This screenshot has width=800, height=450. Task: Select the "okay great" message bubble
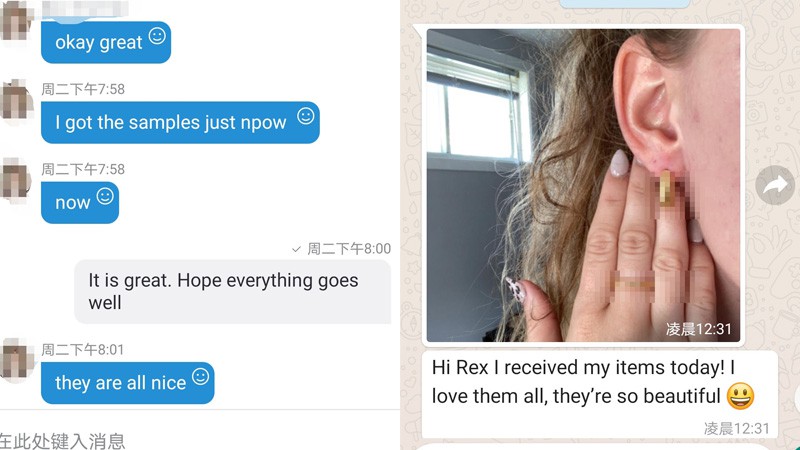point(106,42)
